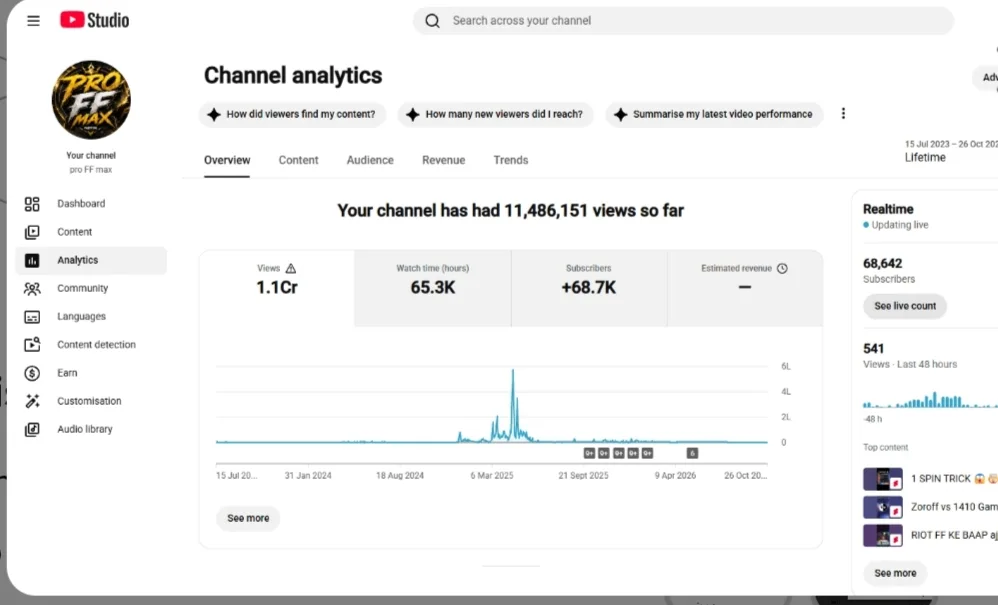
Task: Ask 'How many new viewers did I reach?'
Action: pyautogui.click(x=495, y=115)
